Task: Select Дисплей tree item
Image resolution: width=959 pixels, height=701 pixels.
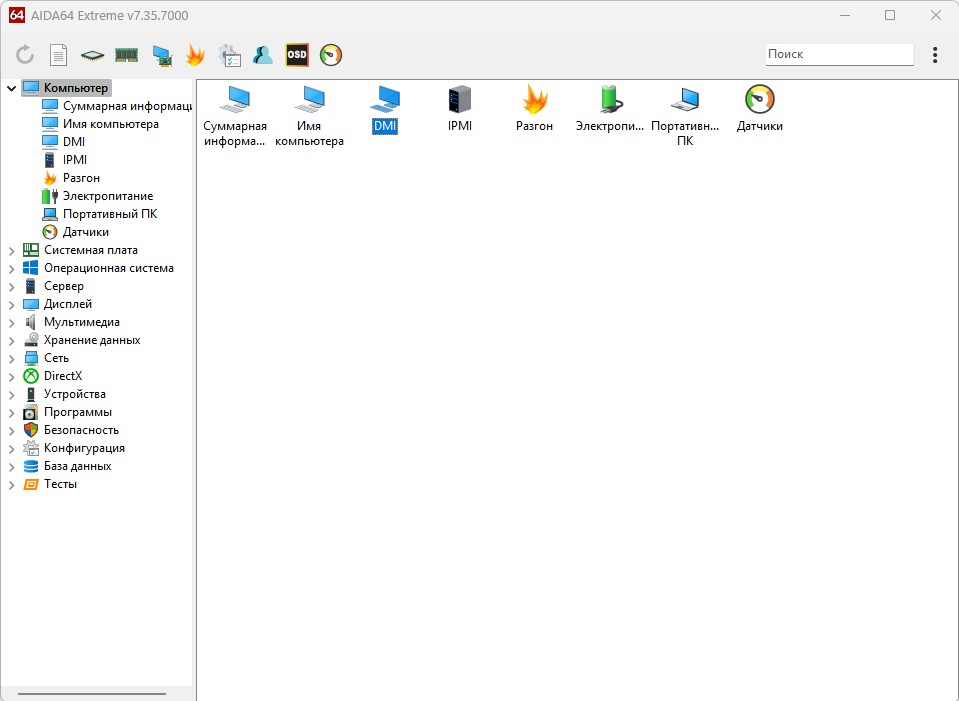Action: (57, 304)
